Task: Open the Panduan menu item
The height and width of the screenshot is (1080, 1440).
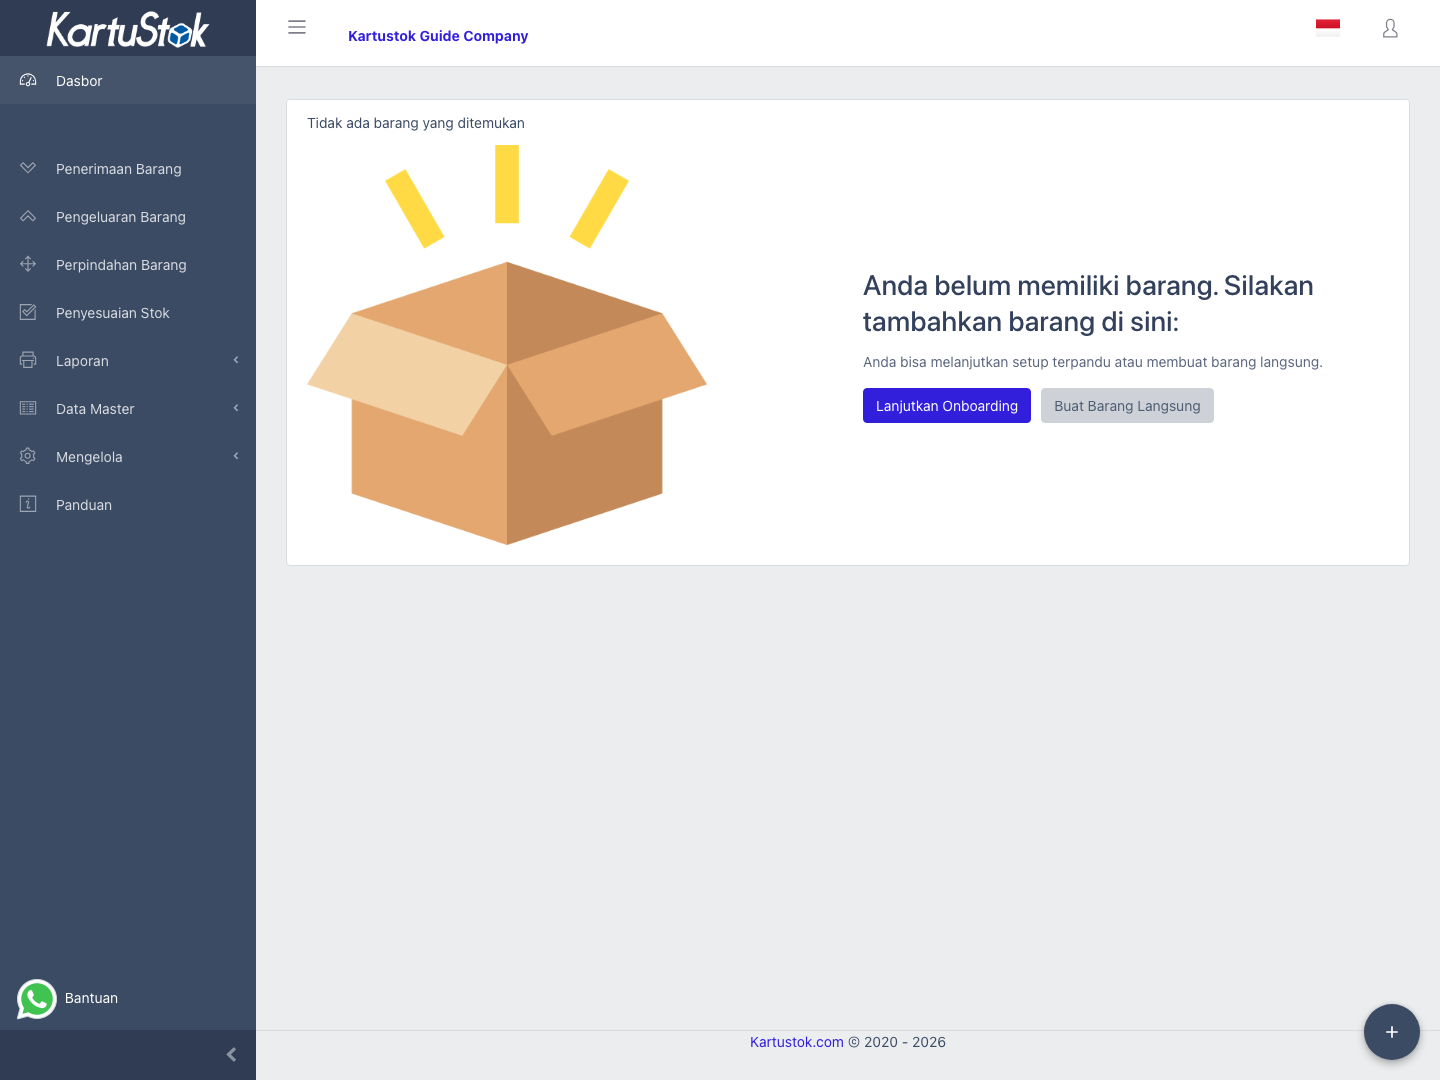Action: tap(128, 504)
